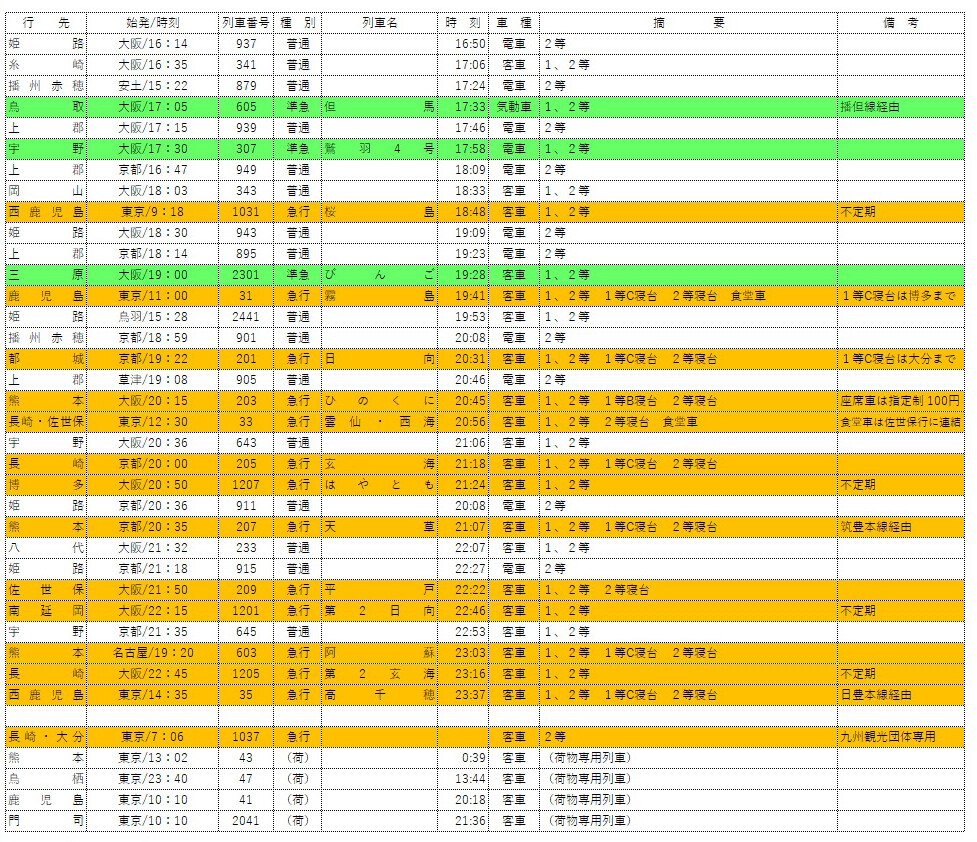Click train name 第2玄海 cell
Viewport: 977px width, 842px height.
coord(379,674)
